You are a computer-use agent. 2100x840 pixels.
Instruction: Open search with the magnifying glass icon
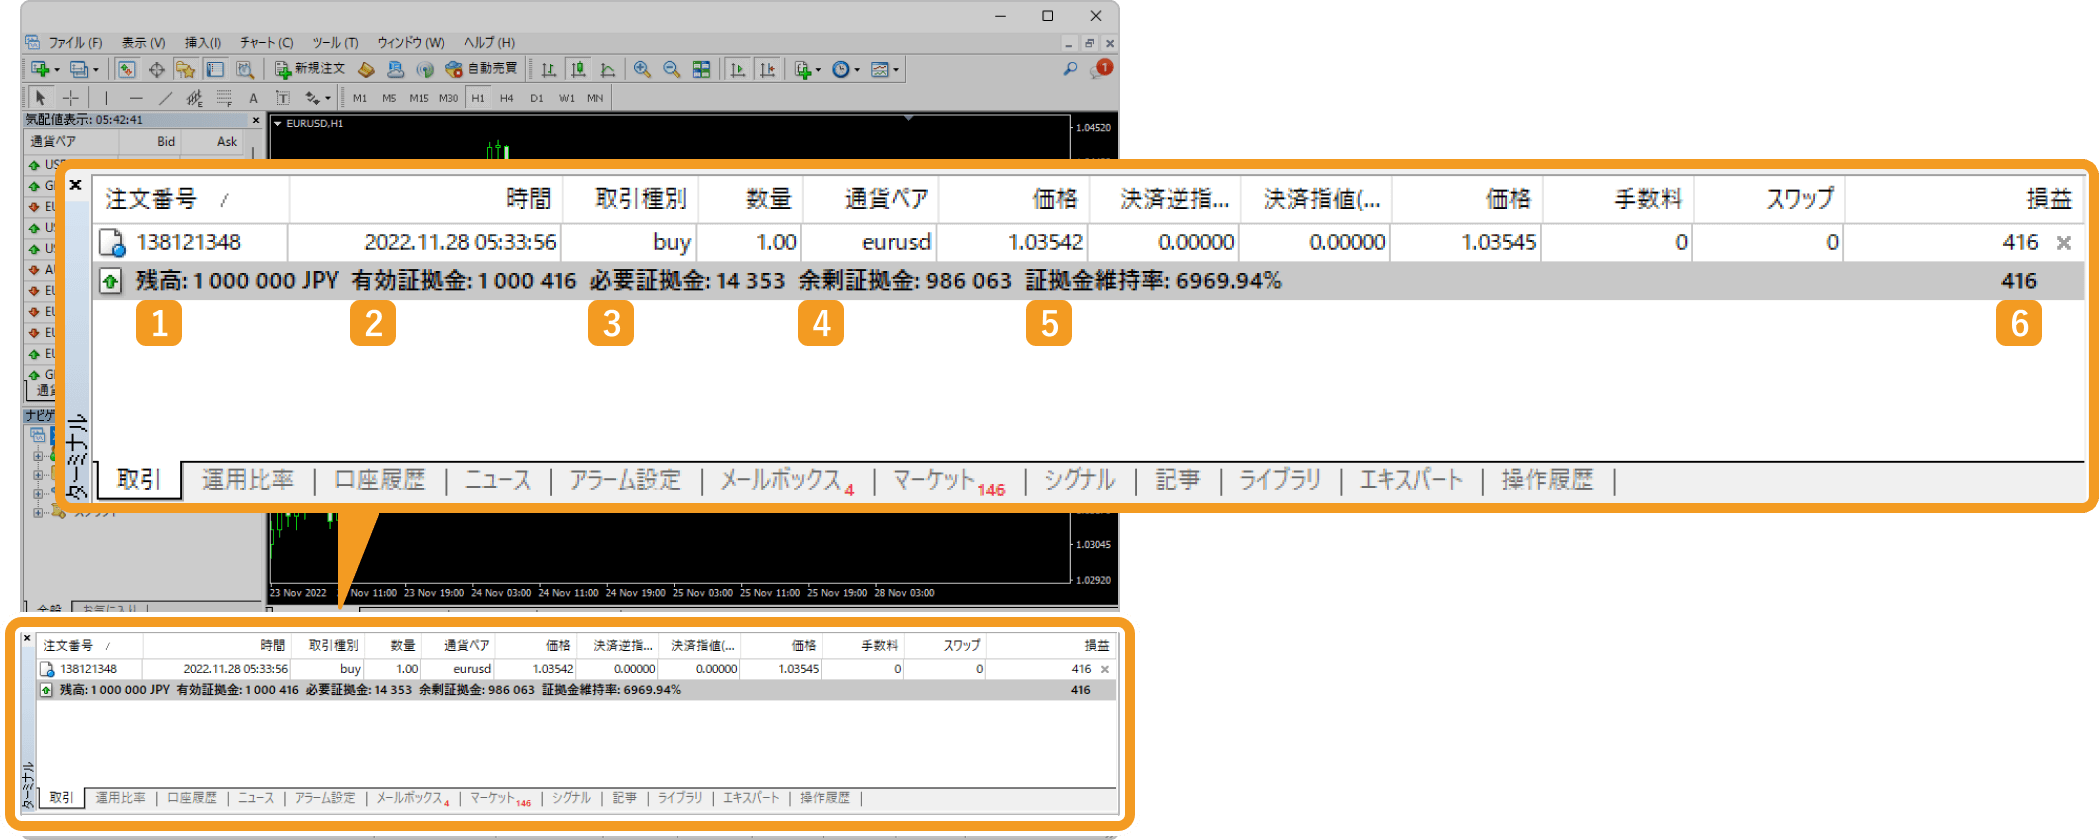[1070, 69]
